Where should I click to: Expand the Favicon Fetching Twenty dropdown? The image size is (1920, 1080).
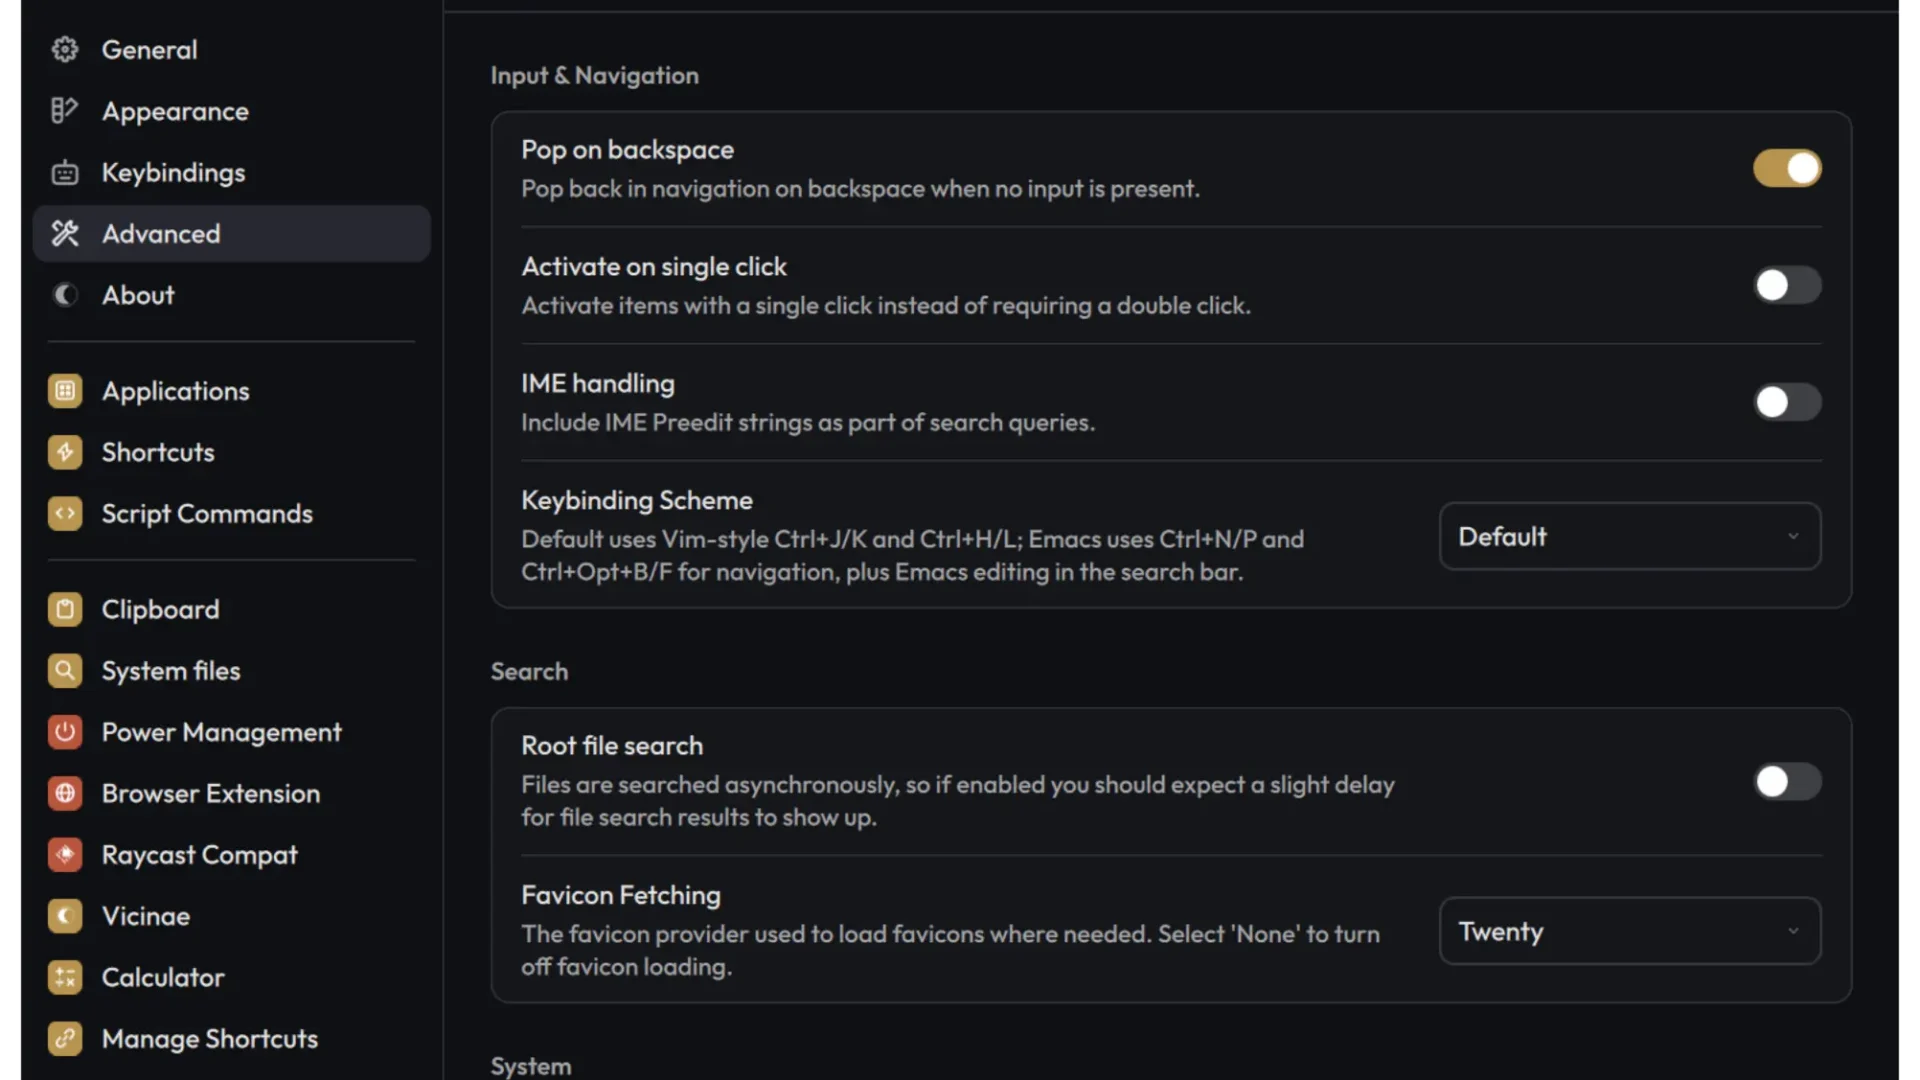[1630, 931]
